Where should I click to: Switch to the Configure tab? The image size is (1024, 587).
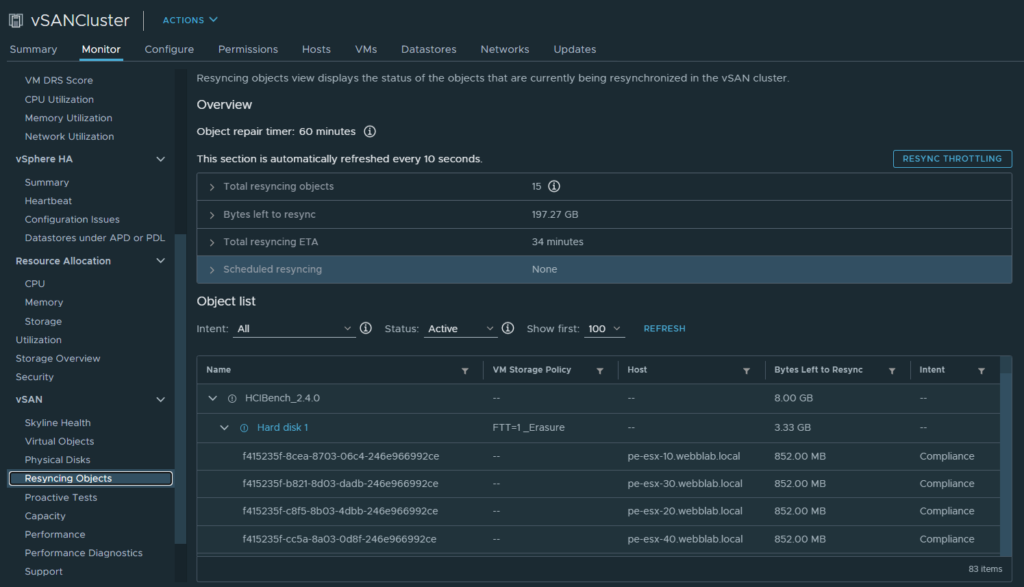pos(169,49)
